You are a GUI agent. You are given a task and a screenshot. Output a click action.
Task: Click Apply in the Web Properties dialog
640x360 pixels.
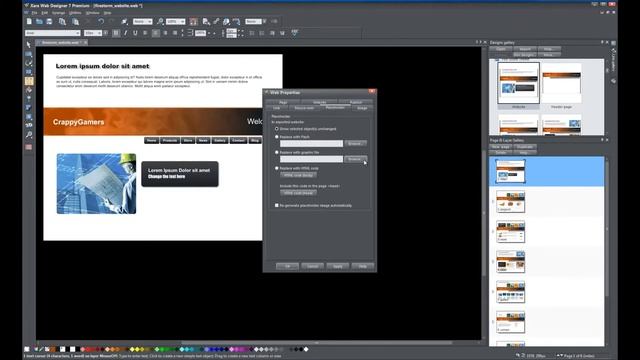(x=338, y=266)
